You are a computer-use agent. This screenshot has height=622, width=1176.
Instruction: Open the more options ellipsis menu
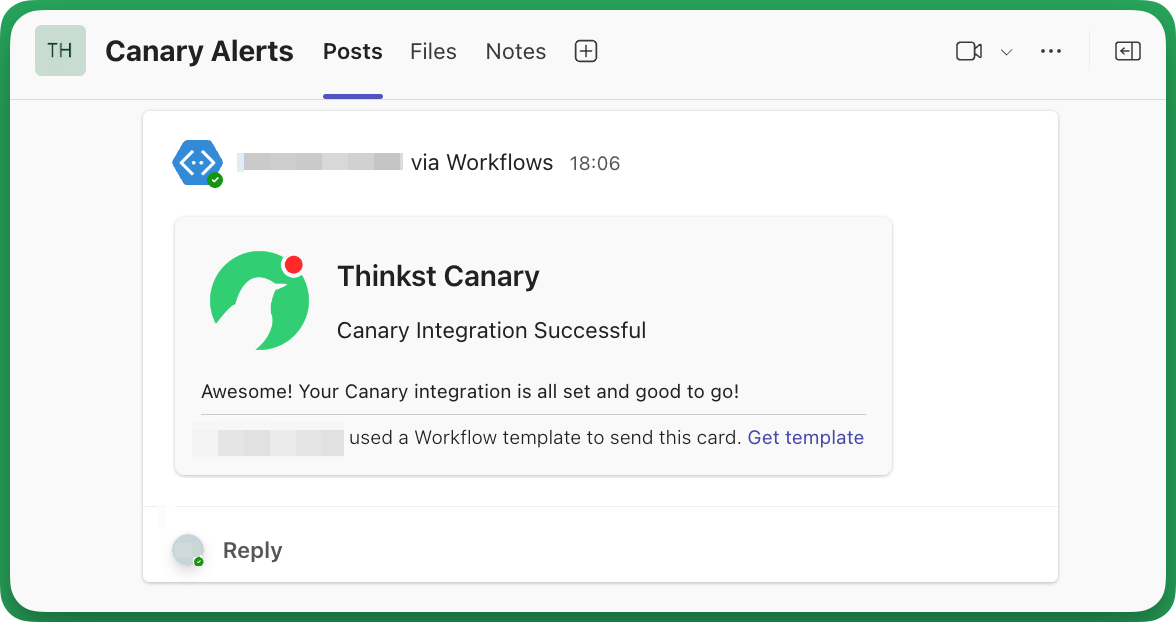point(1051,51)
